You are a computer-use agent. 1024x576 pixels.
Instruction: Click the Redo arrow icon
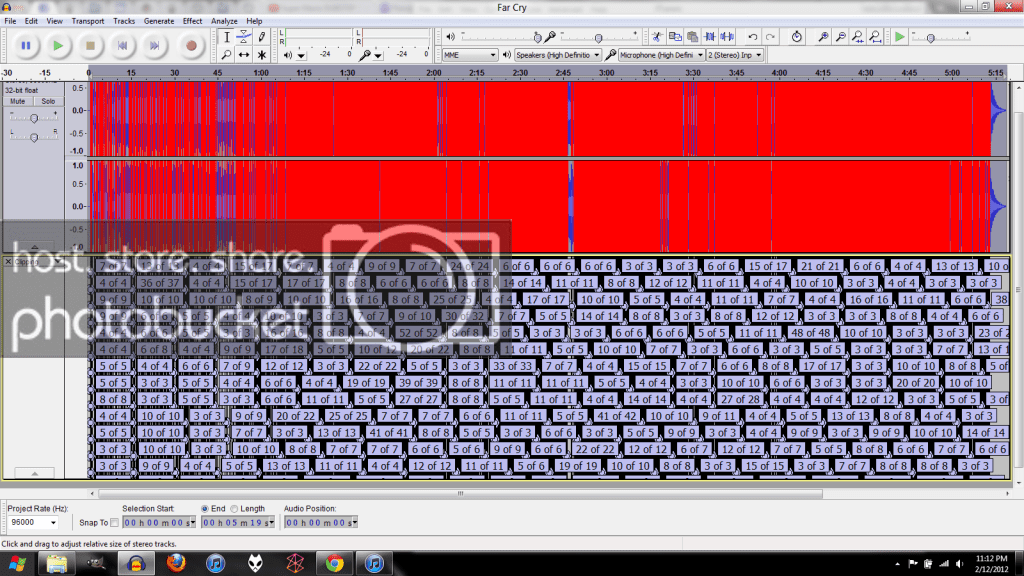coord(770,37)
